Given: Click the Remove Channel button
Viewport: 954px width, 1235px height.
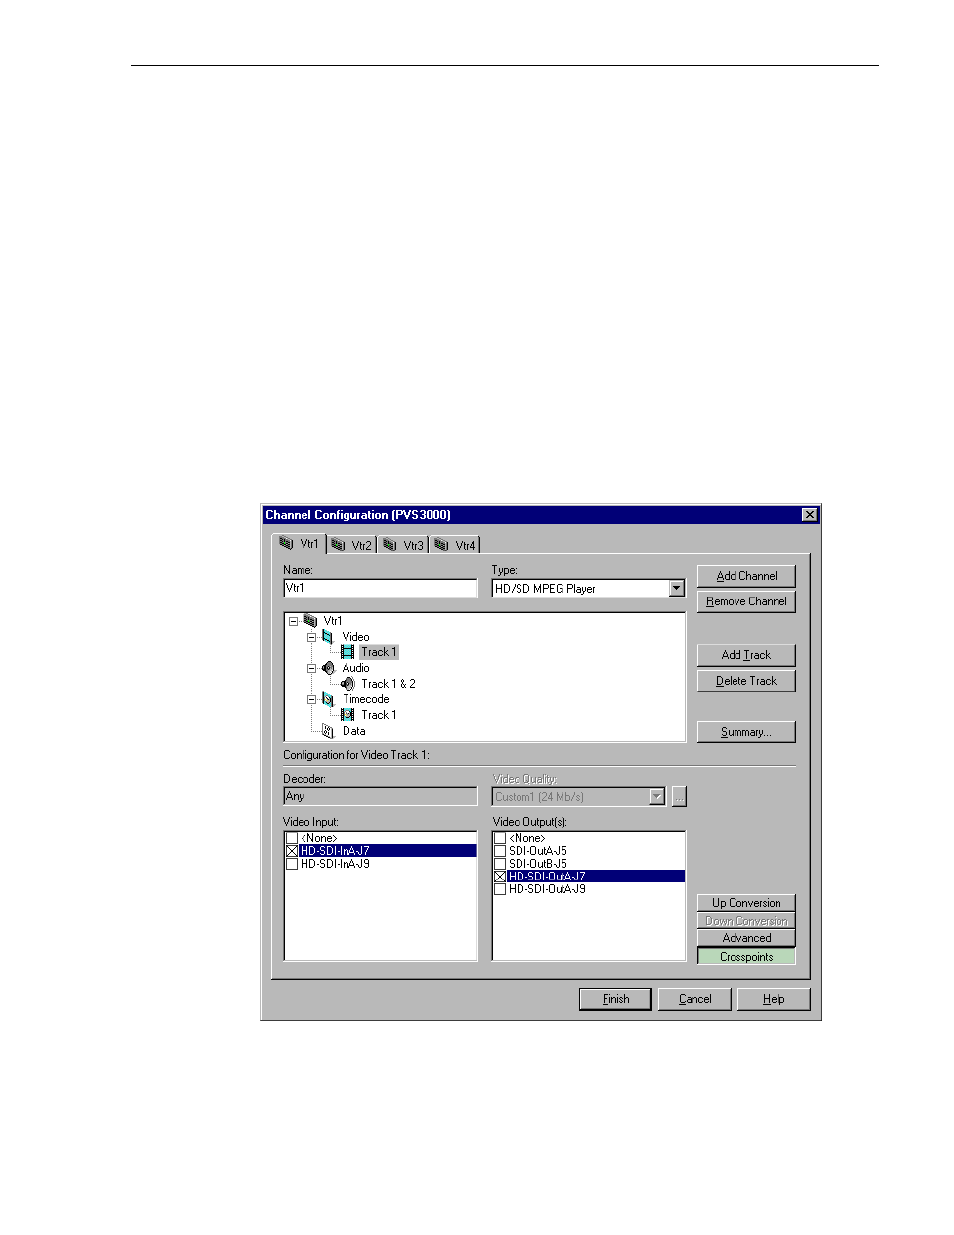Looking at the screenshot, I should click(x=746, y=601).
